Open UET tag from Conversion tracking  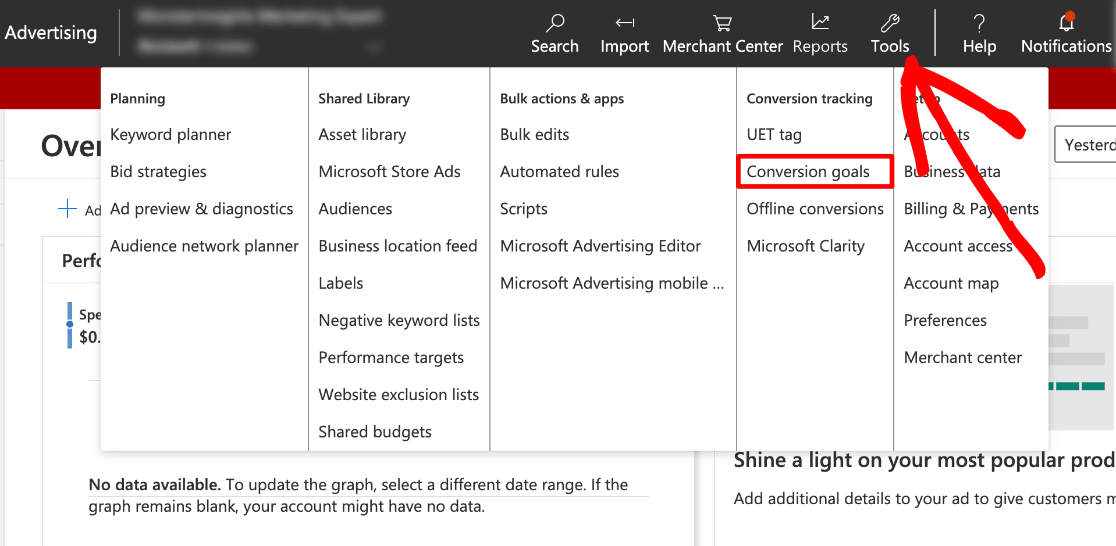coord(774,135)
